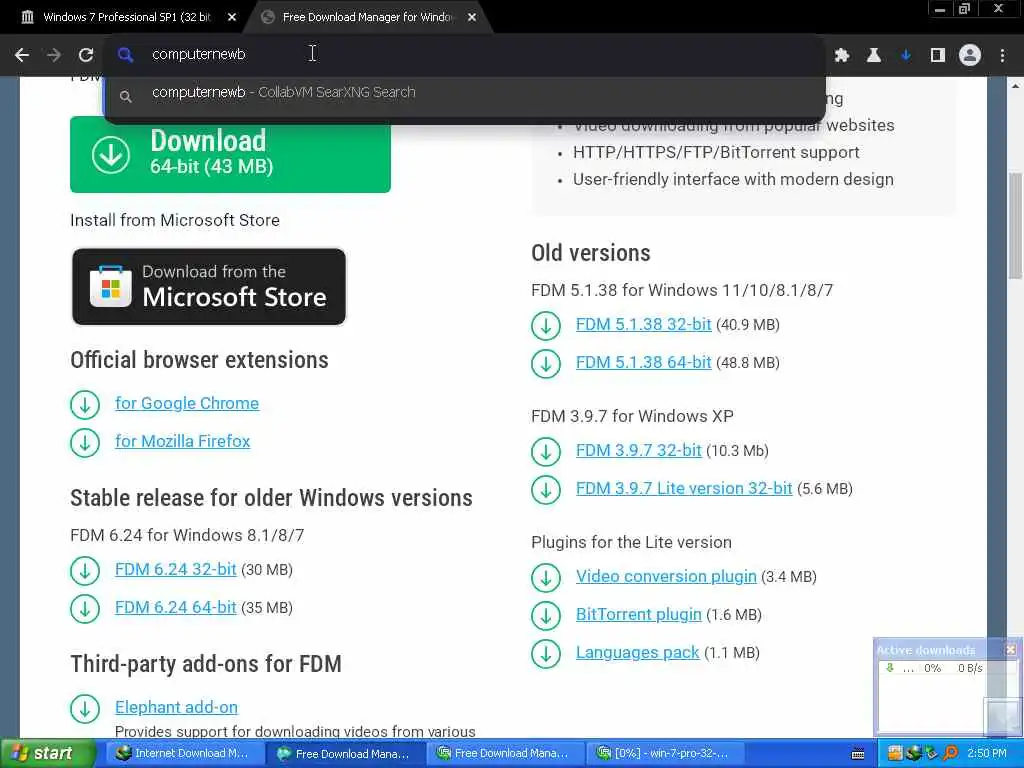
Task: Open the Chrome Labs flask icon
Action: coord(873,56)
